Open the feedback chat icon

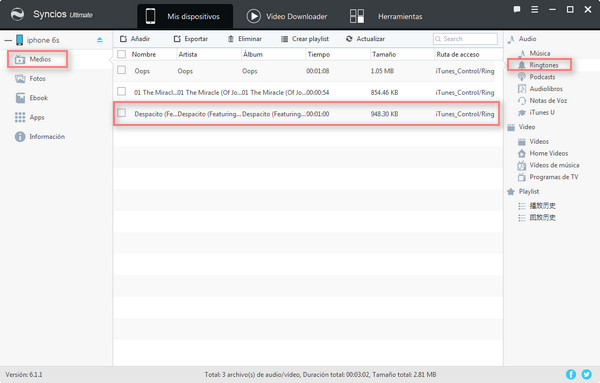[x=517, y=9]
